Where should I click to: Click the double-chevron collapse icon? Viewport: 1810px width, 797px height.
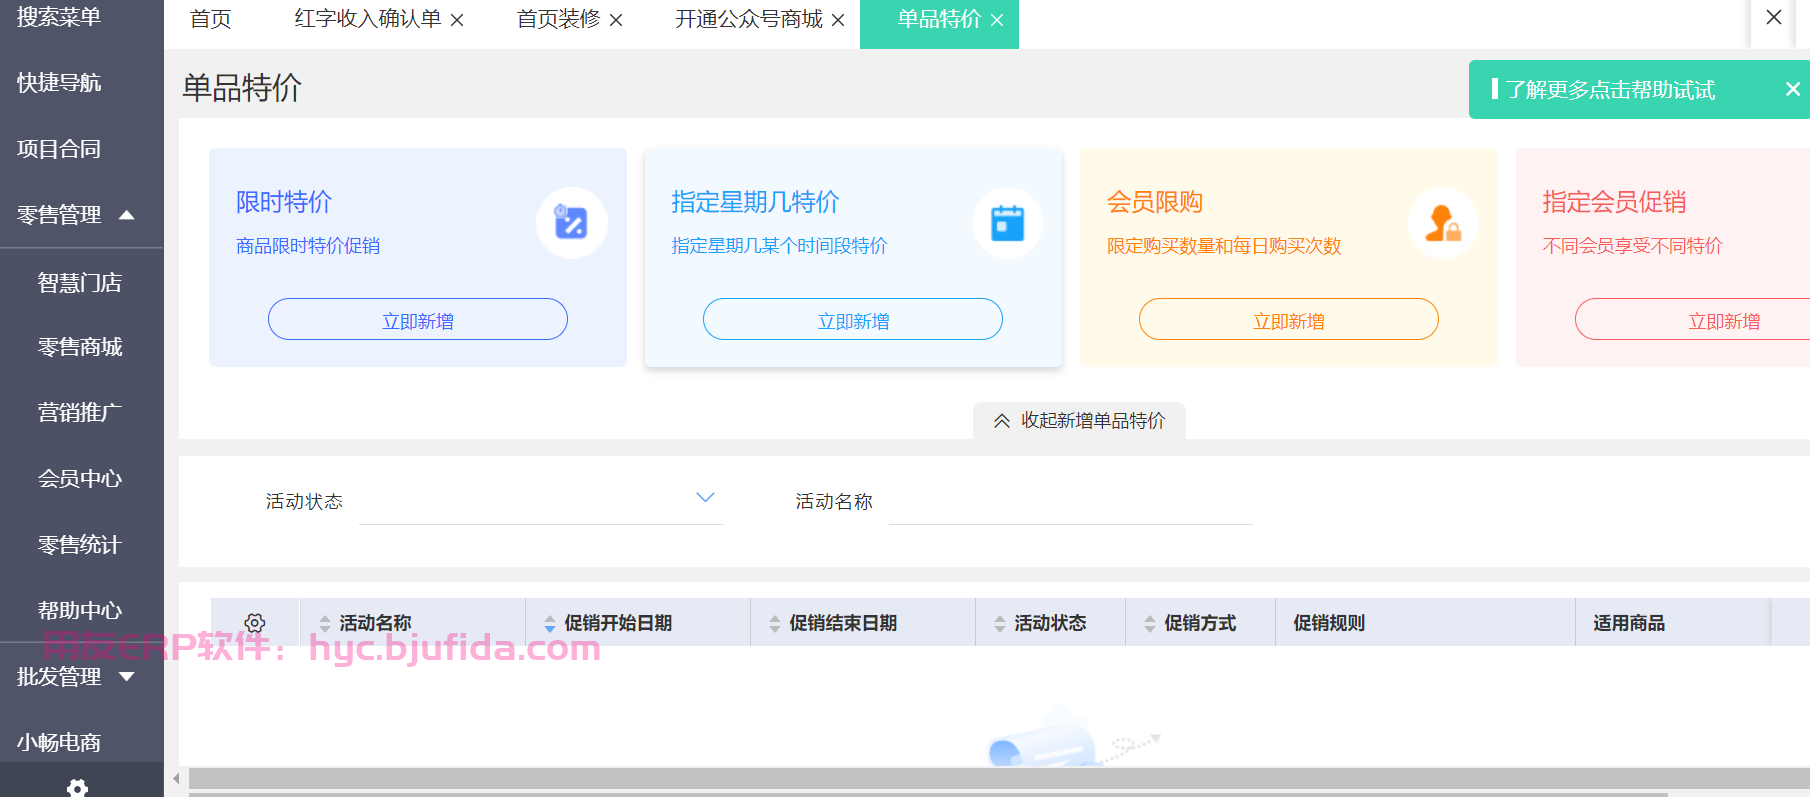1002,421
